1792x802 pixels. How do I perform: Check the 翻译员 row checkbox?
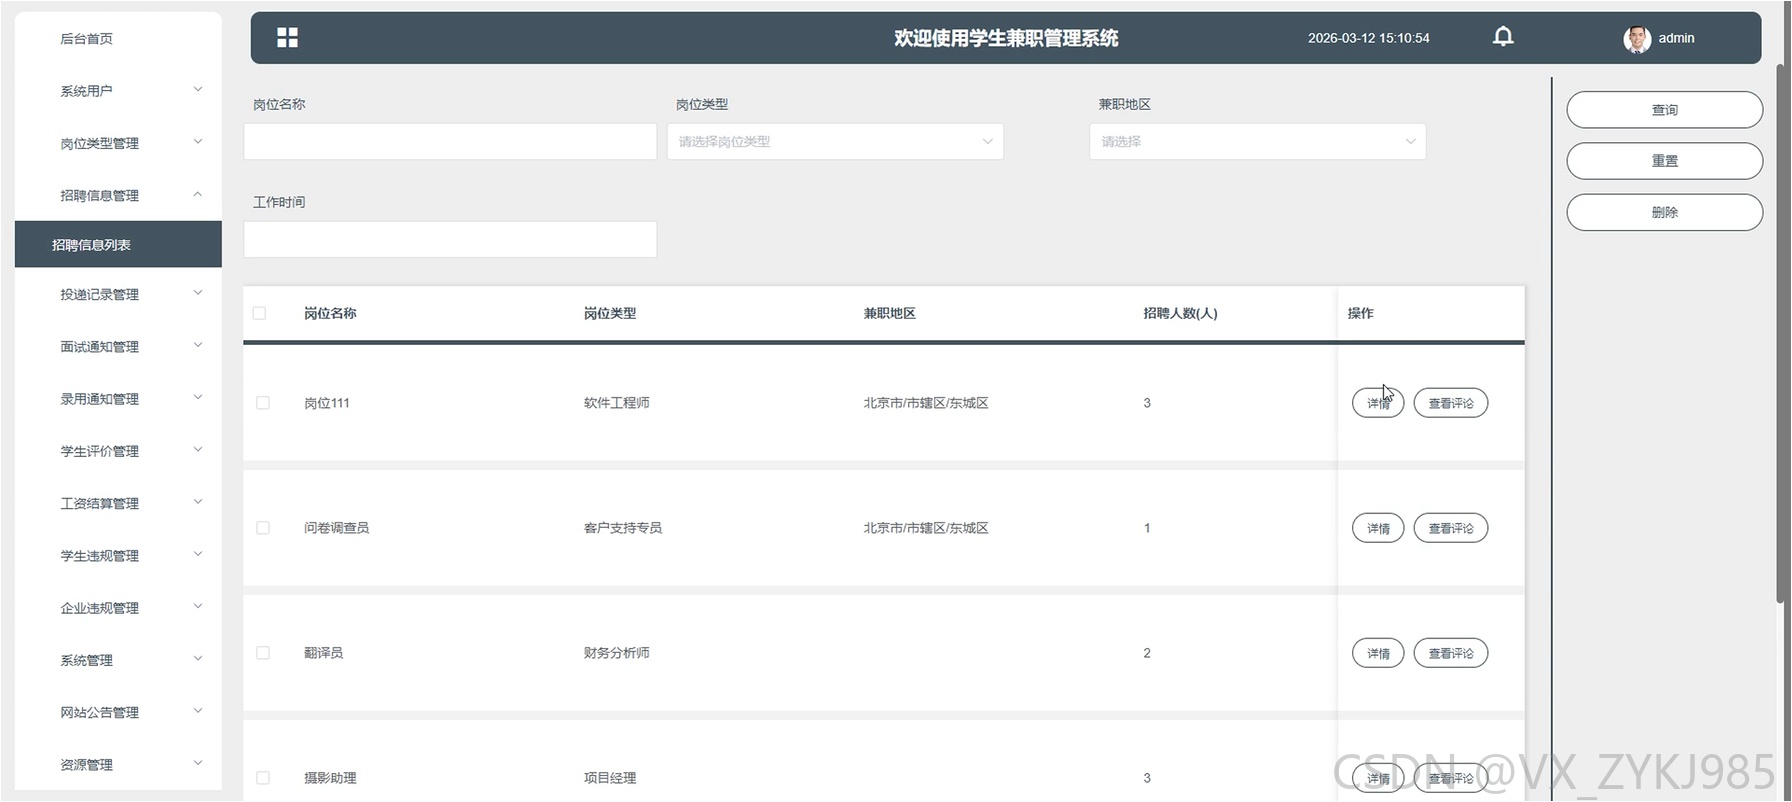[263, 653]
